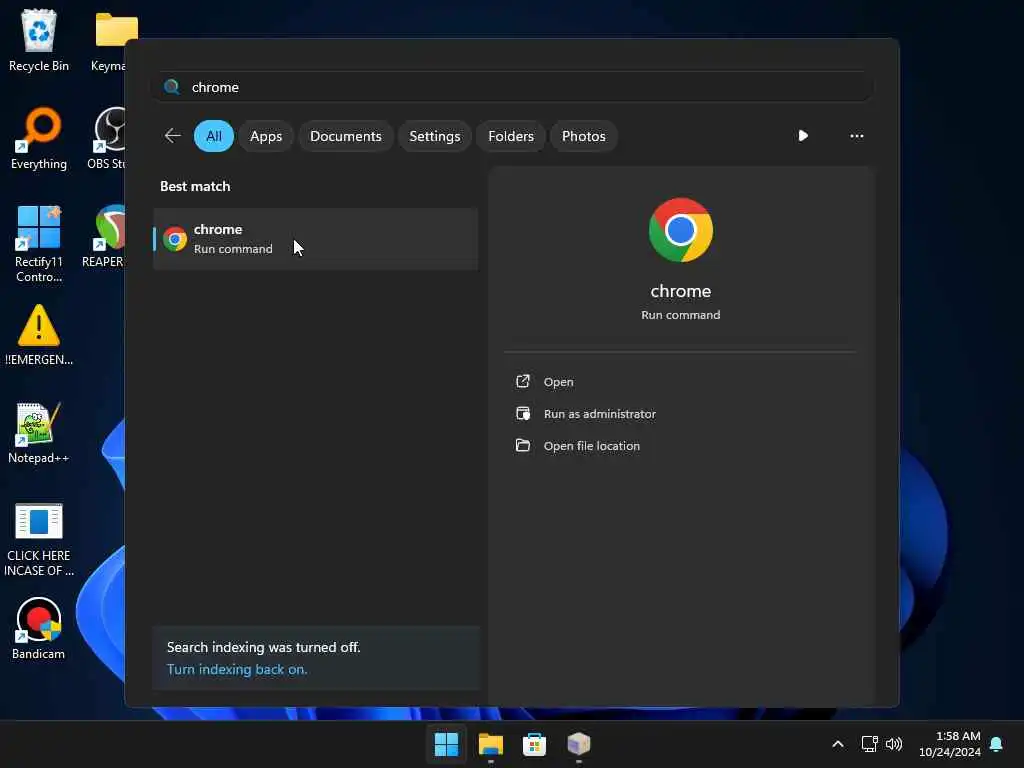This screenshot has width=1024, height=768.
Task: Click the chrome title in preview pane
Action: pos(680,291)
